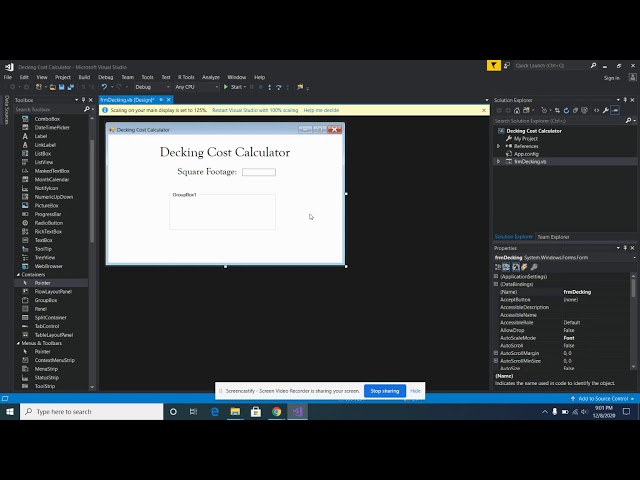Click Solution Explorer Home icon
The height and width of the screenshot is (480, 640).
517,110
